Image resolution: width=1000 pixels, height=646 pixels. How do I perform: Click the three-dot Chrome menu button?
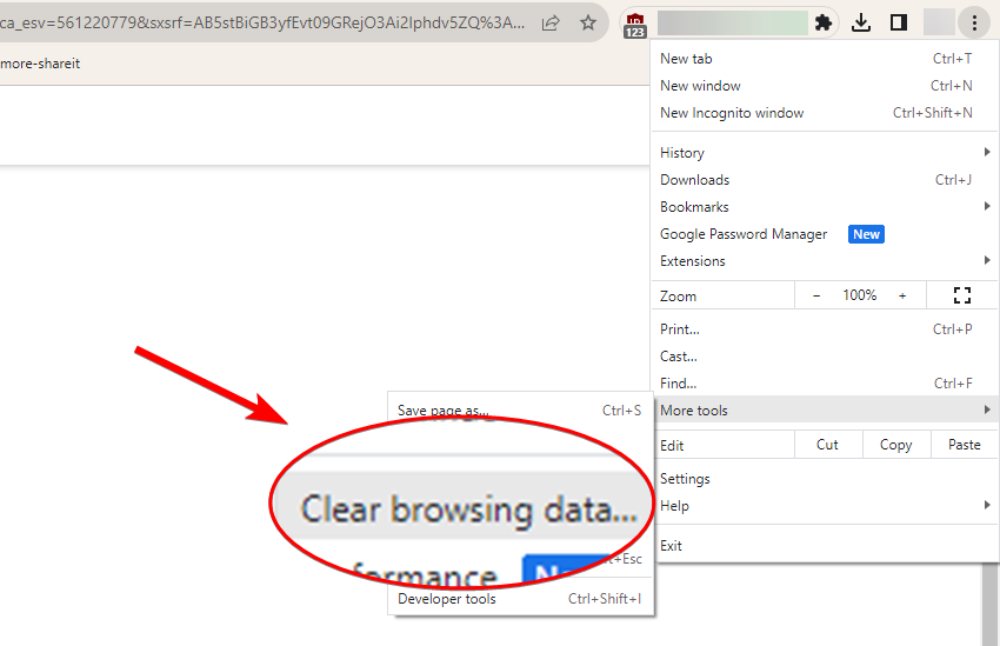(973, 23)
